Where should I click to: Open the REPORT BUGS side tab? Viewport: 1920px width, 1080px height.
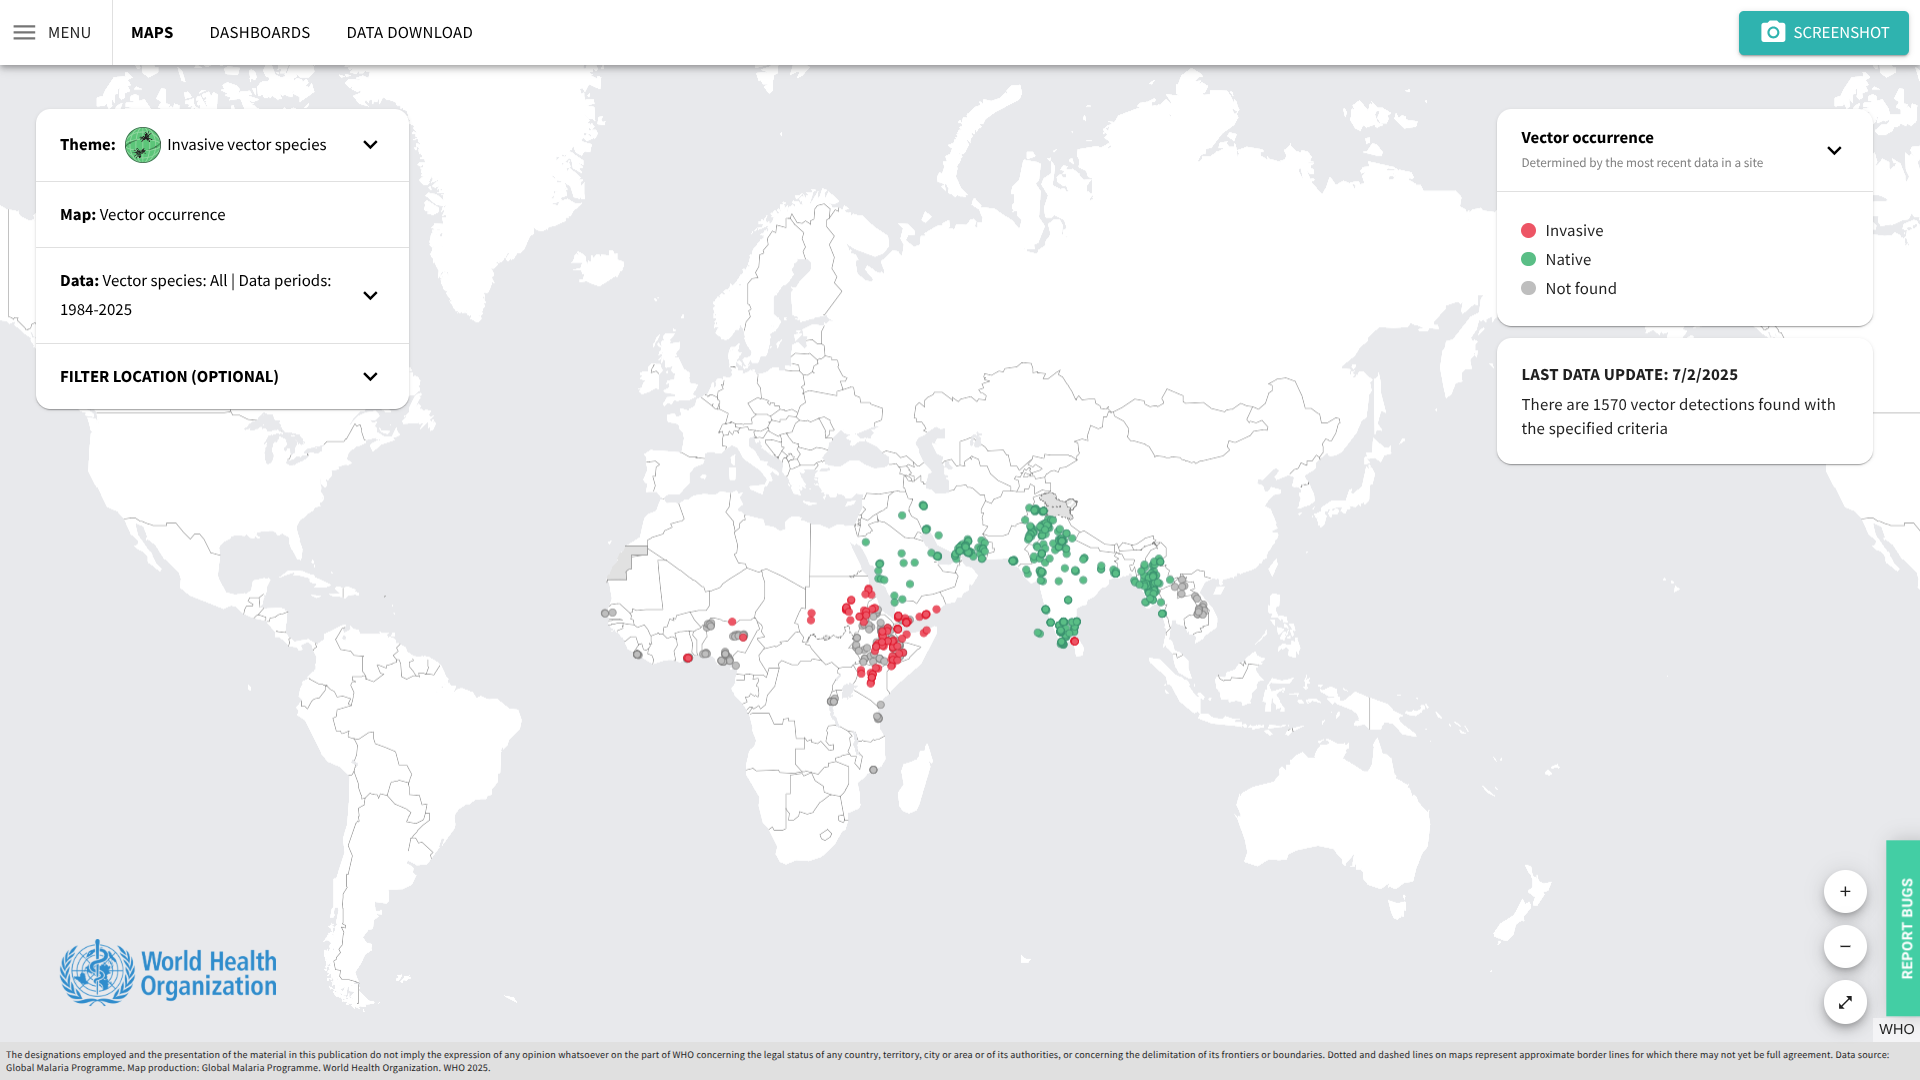click(1906, 928)
